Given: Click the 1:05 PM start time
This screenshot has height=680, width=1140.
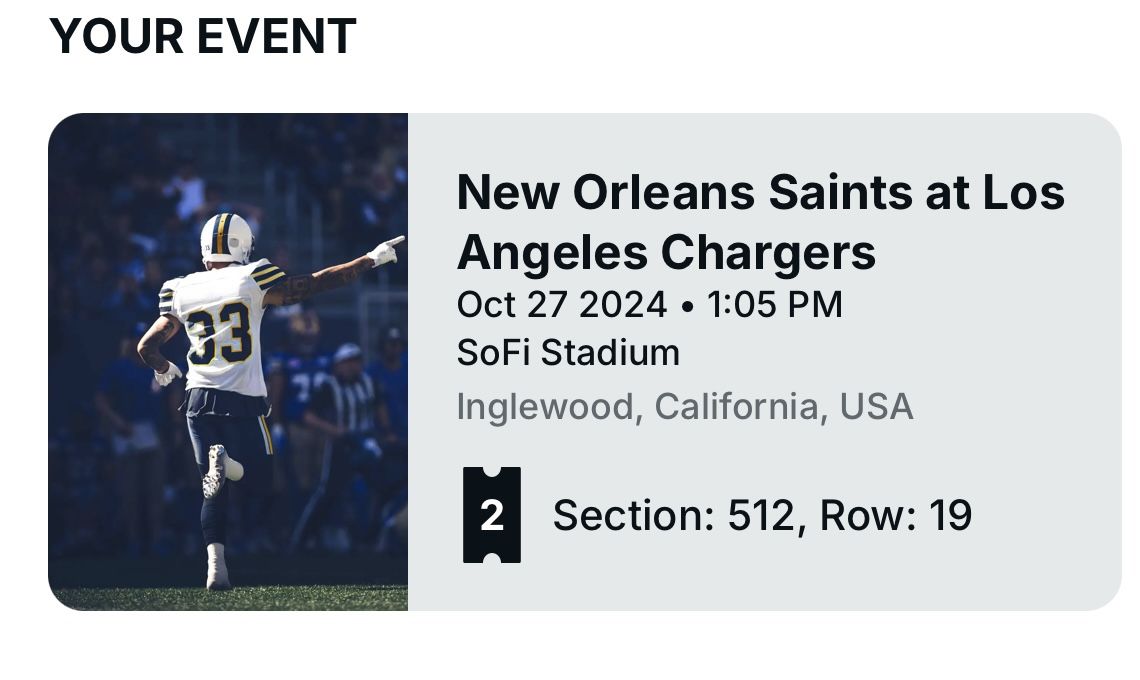Looking at the screenshot, I should 774,304.
